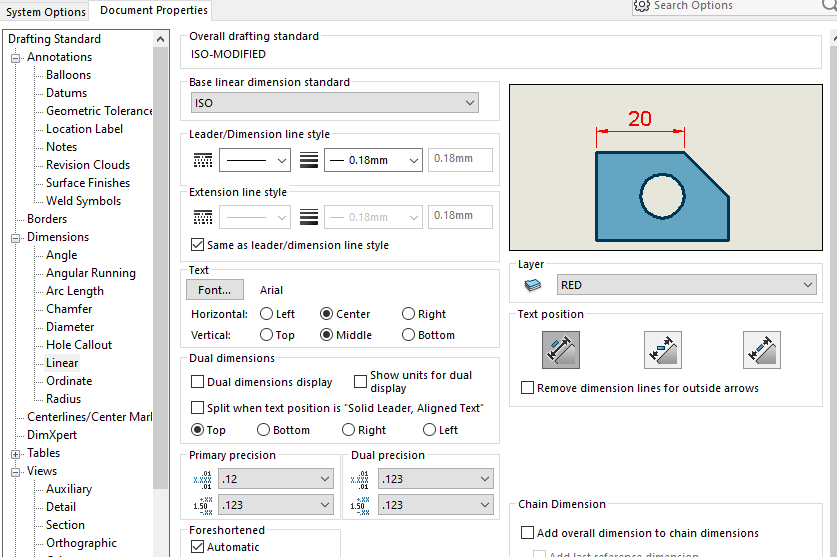
Task: Select Ordinate tree item
Action: (x=69, y=381)
